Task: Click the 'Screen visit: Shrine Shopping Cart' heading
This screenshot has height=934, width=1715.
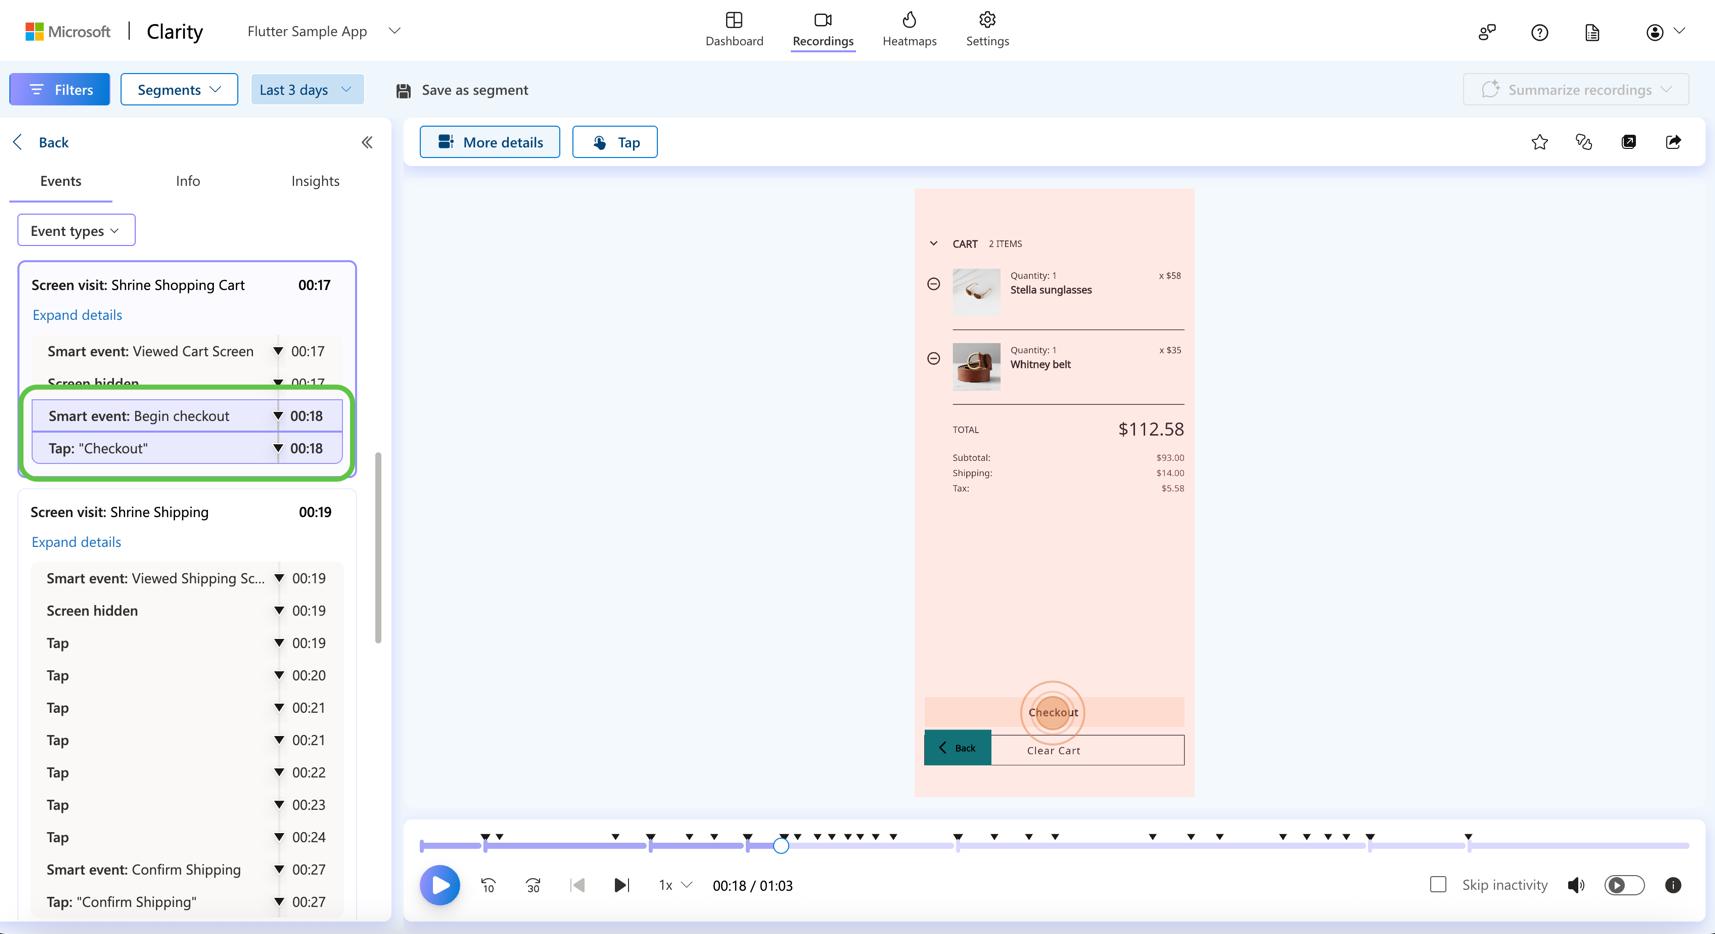Action: coord(138,285)
